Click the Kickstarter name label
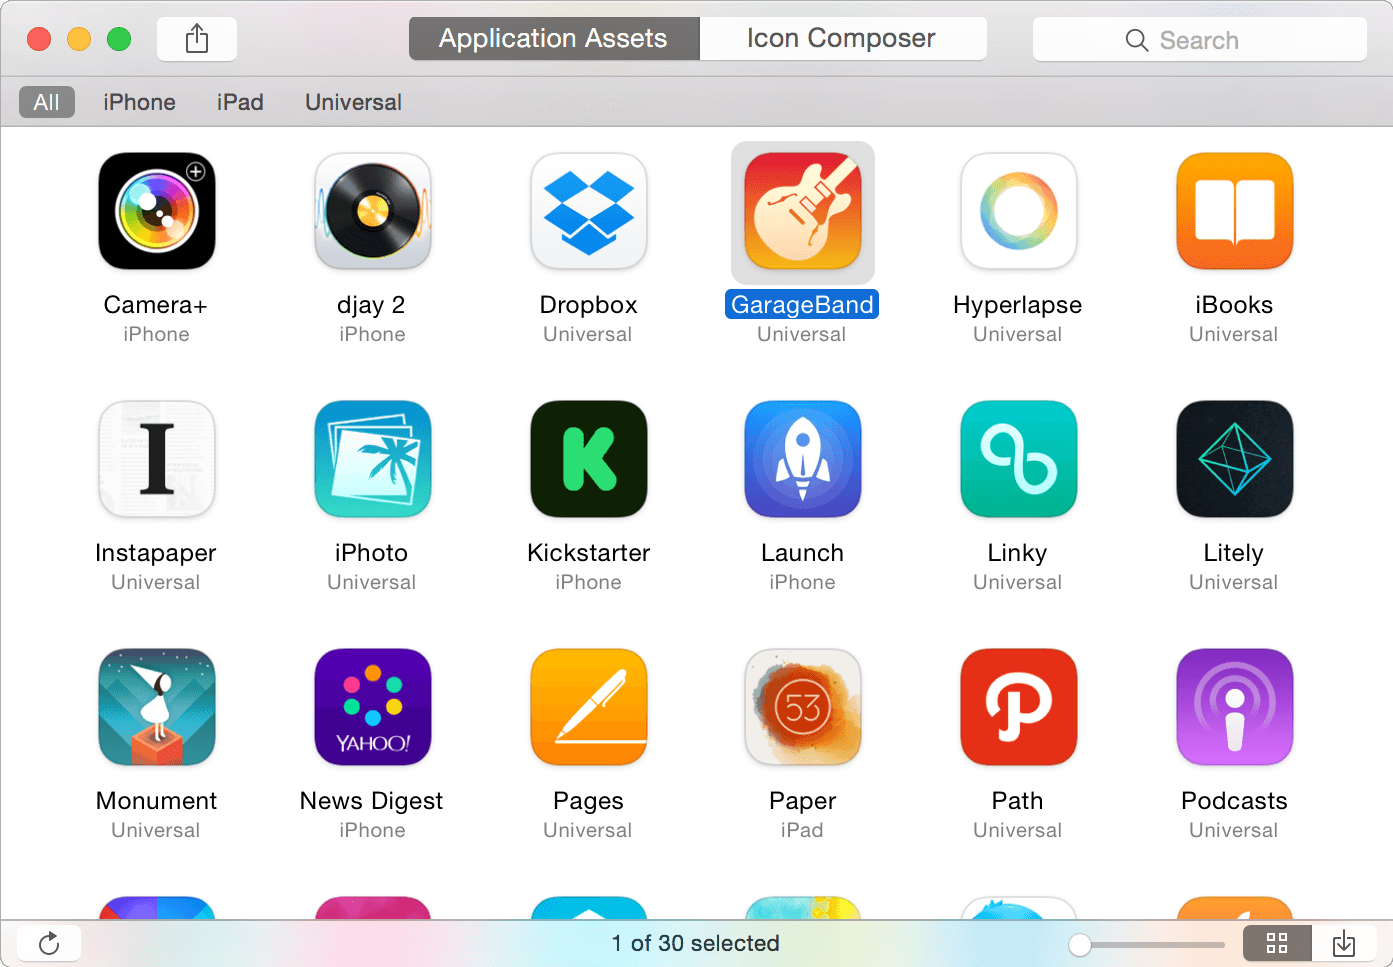This screenshot has width=1393, height=967. 589,553
